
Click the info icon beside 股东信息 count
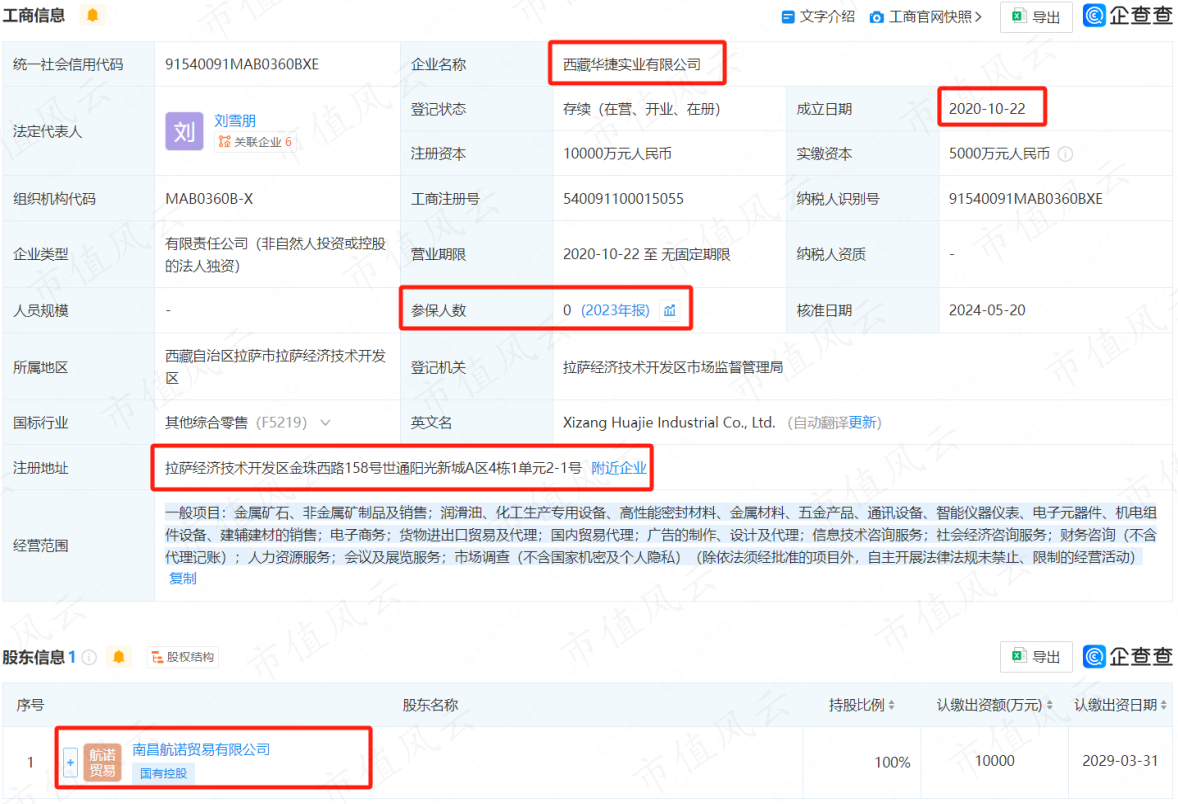pyautogui.click(x=89, y=657)
